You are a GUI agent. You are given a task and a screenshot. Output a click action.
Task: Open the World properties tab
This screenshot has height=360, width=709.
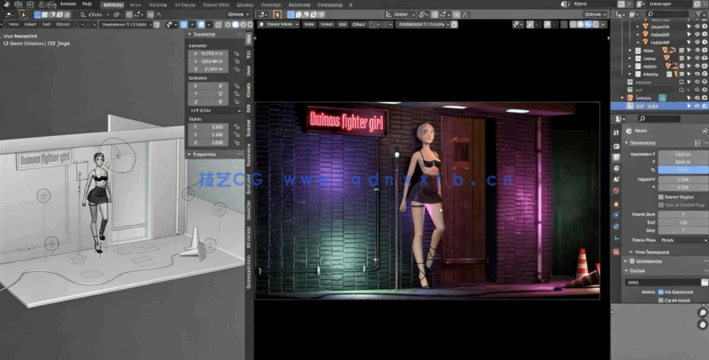coord(616,190)
